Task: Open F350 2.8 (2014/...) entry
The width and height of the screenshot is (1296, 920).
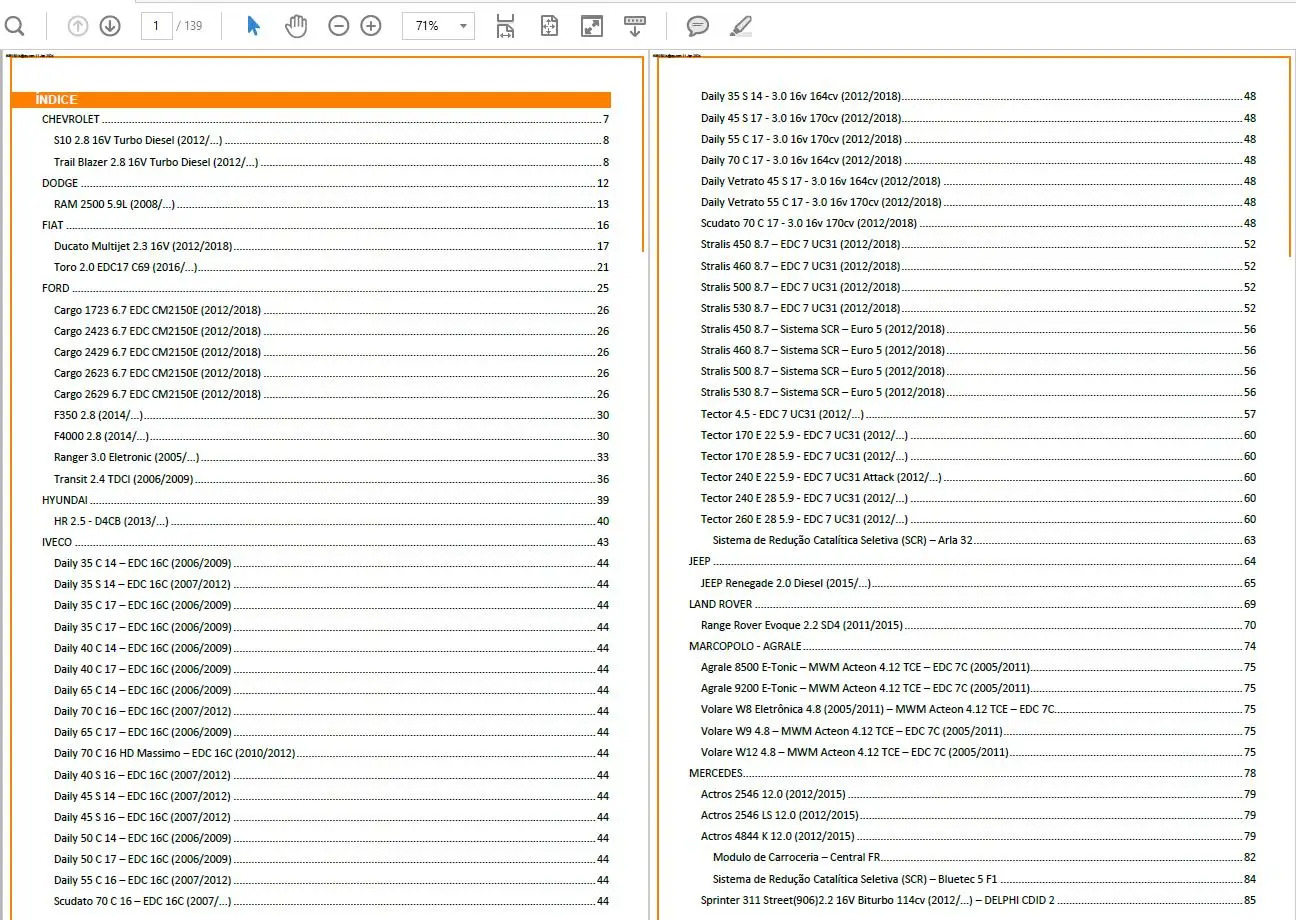Action: pos(332,415)
